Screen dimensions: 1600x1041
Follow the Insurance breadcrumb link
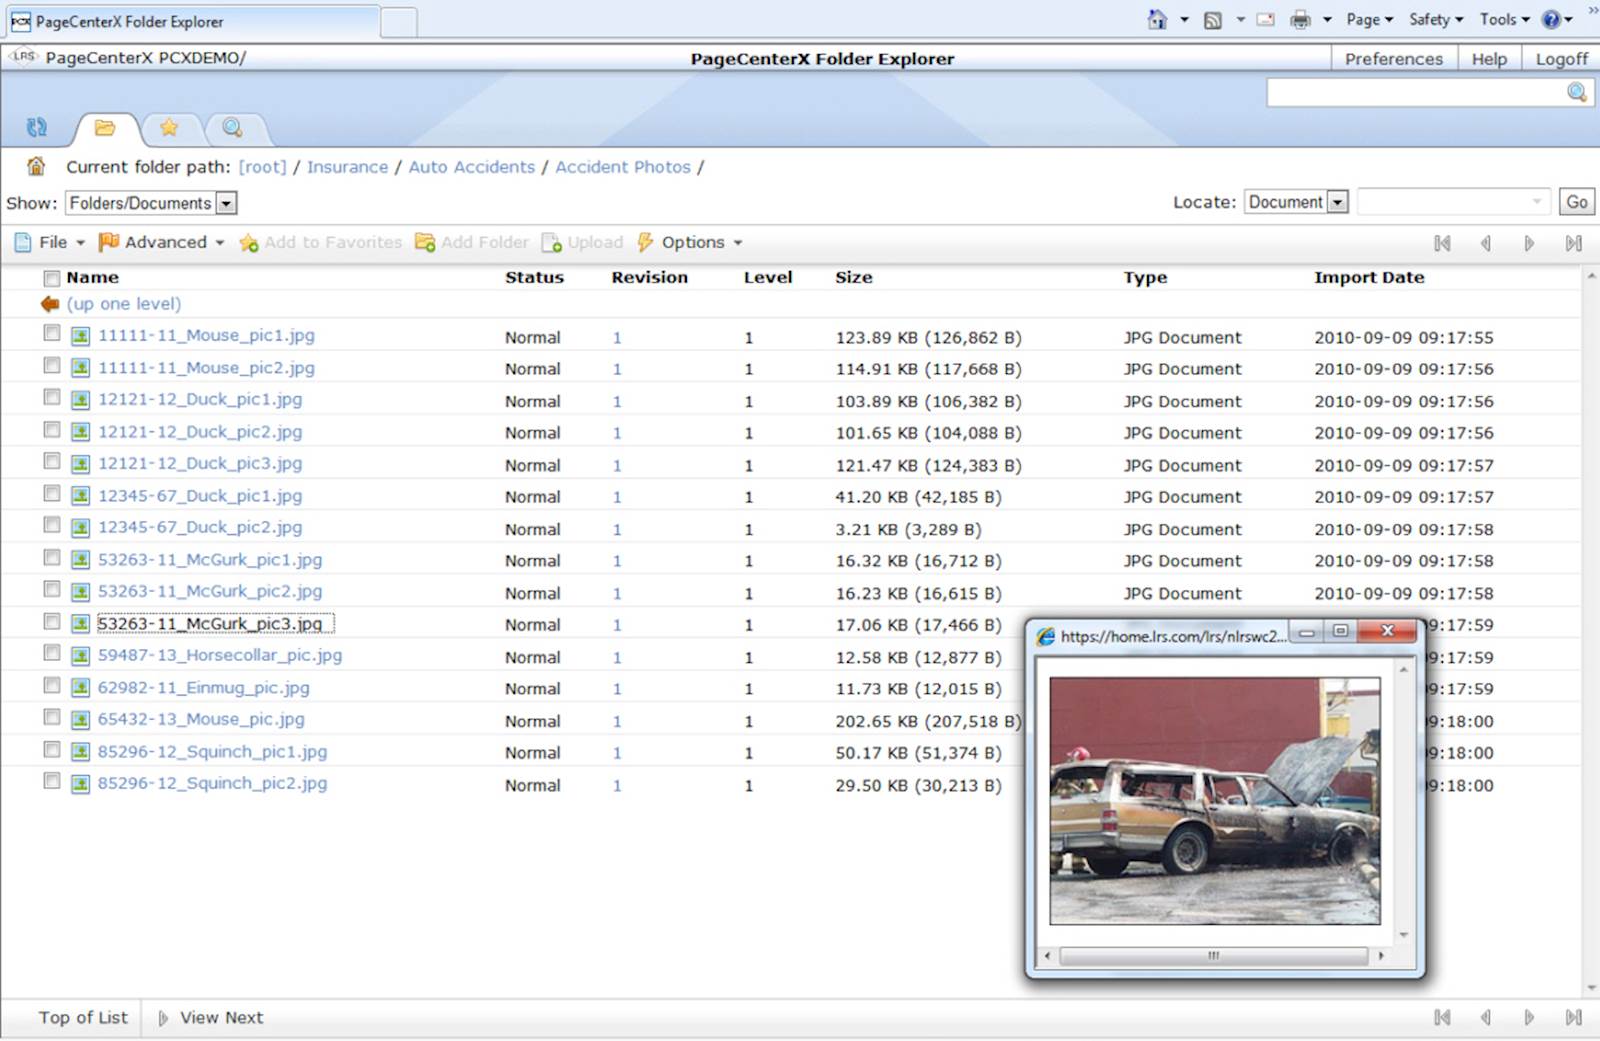coord(347,166)
